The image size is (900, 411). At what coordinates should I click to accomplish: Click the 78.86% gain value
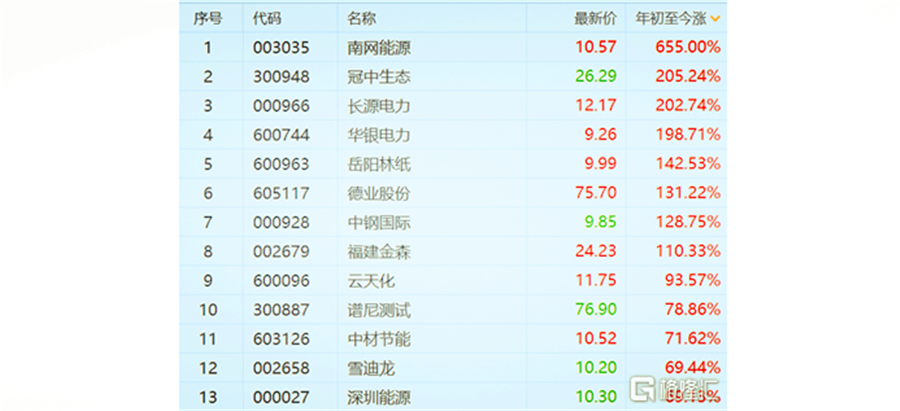click(x=693, y=311)
